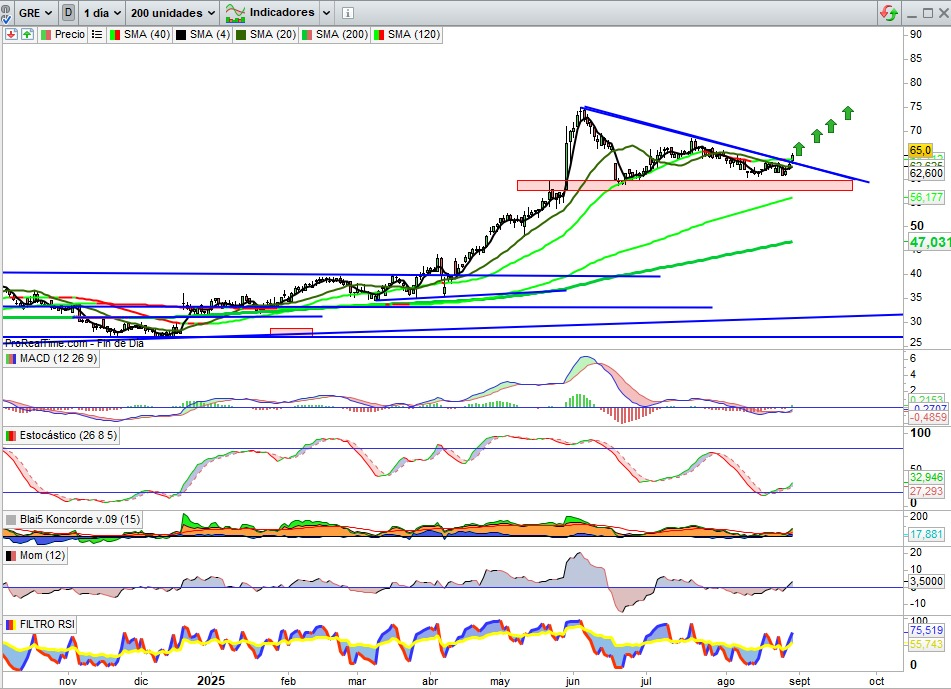Open SMA (120) indicator settings
The width and height of the screenshot is (951, 689).
point(407,35)
